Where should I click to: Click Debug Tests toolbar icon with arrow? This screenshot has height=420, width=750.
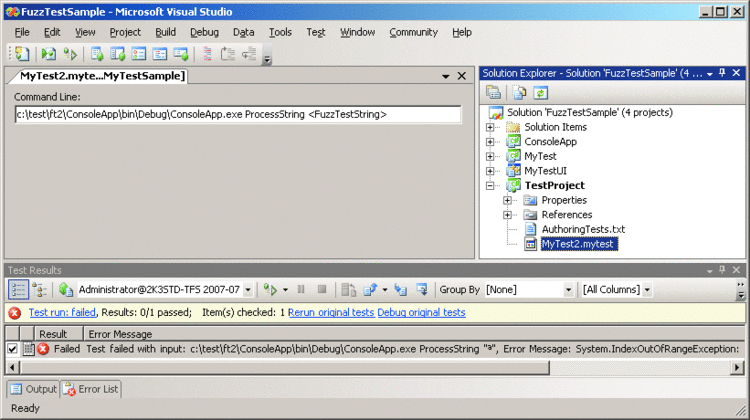click(70, 54)
